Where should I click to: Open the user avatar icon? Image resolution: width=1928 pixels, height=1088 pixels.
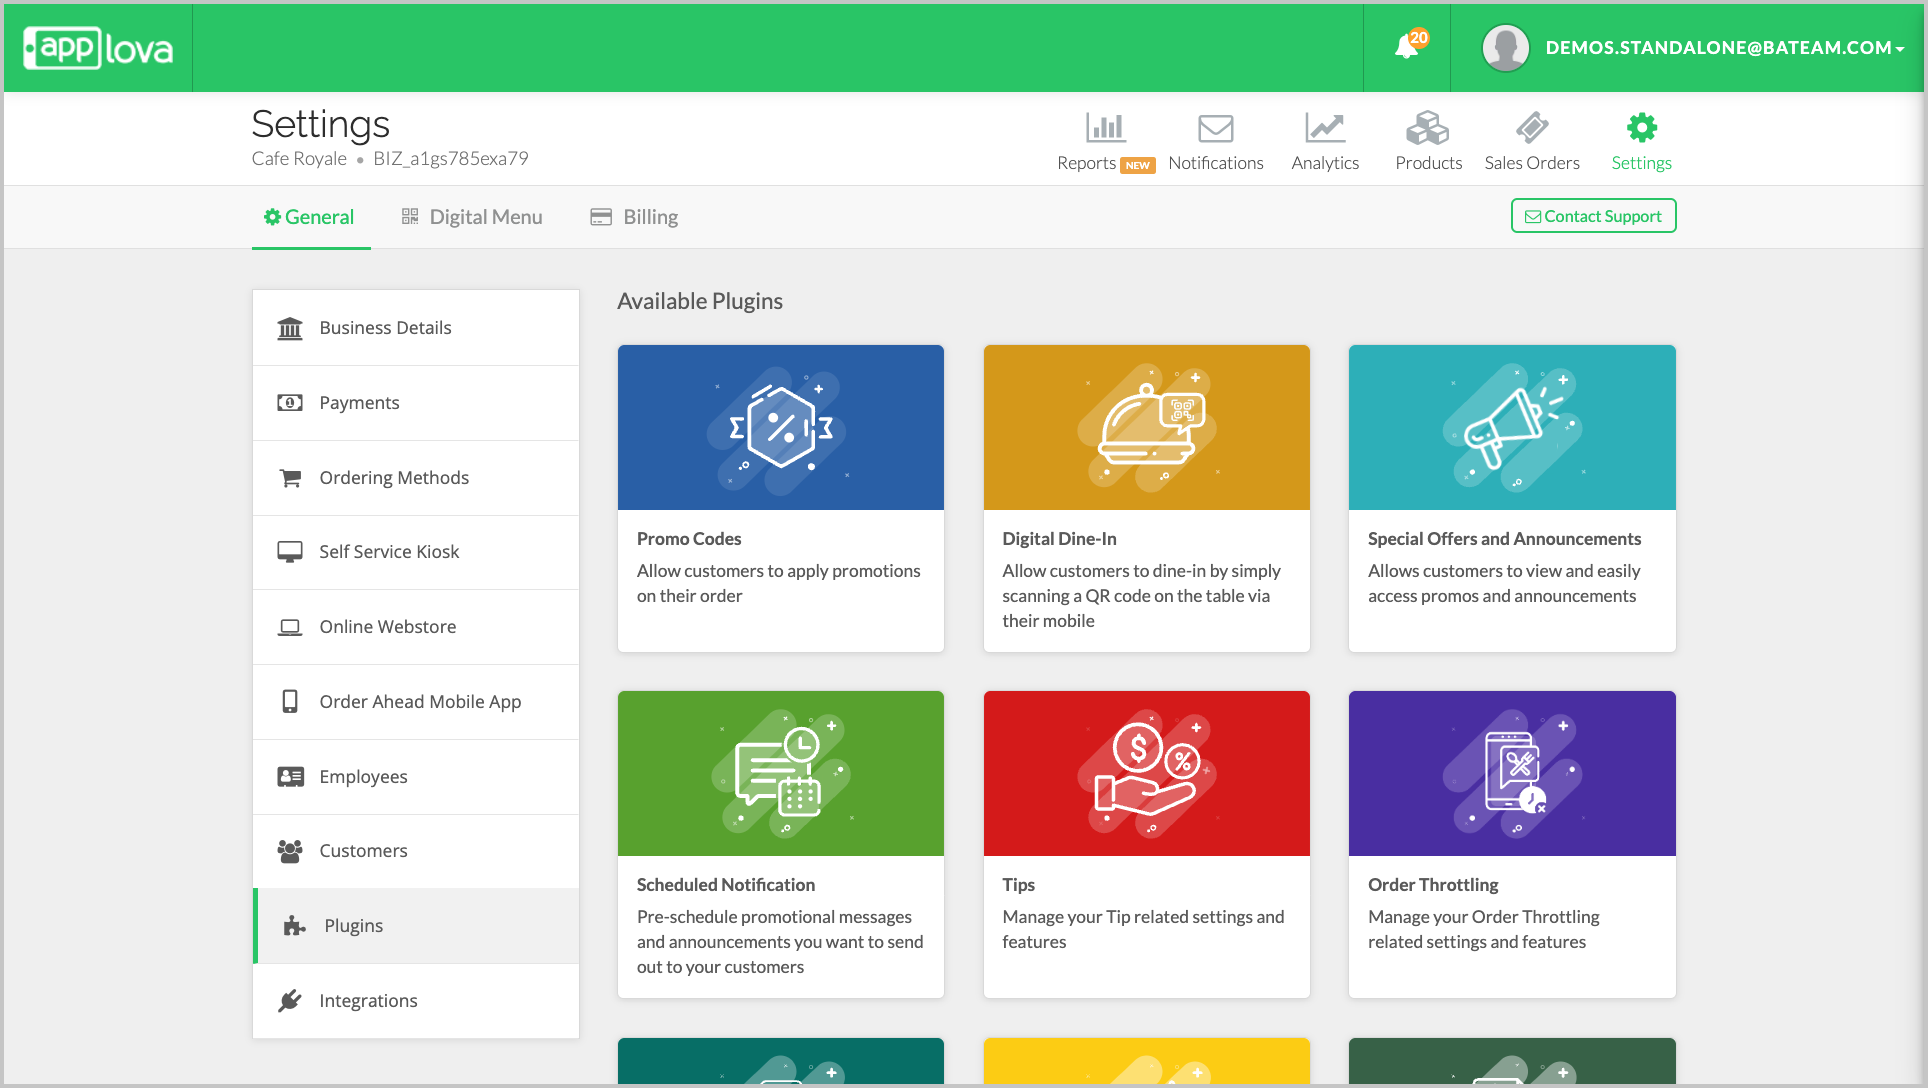click(x=1505, y=47)
